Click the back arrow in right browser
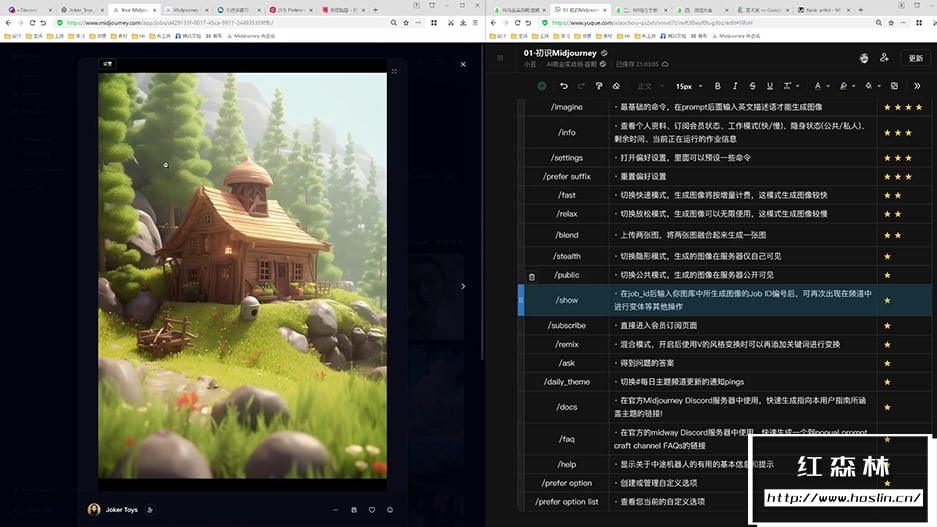The image size is (937, 527). 494,23
